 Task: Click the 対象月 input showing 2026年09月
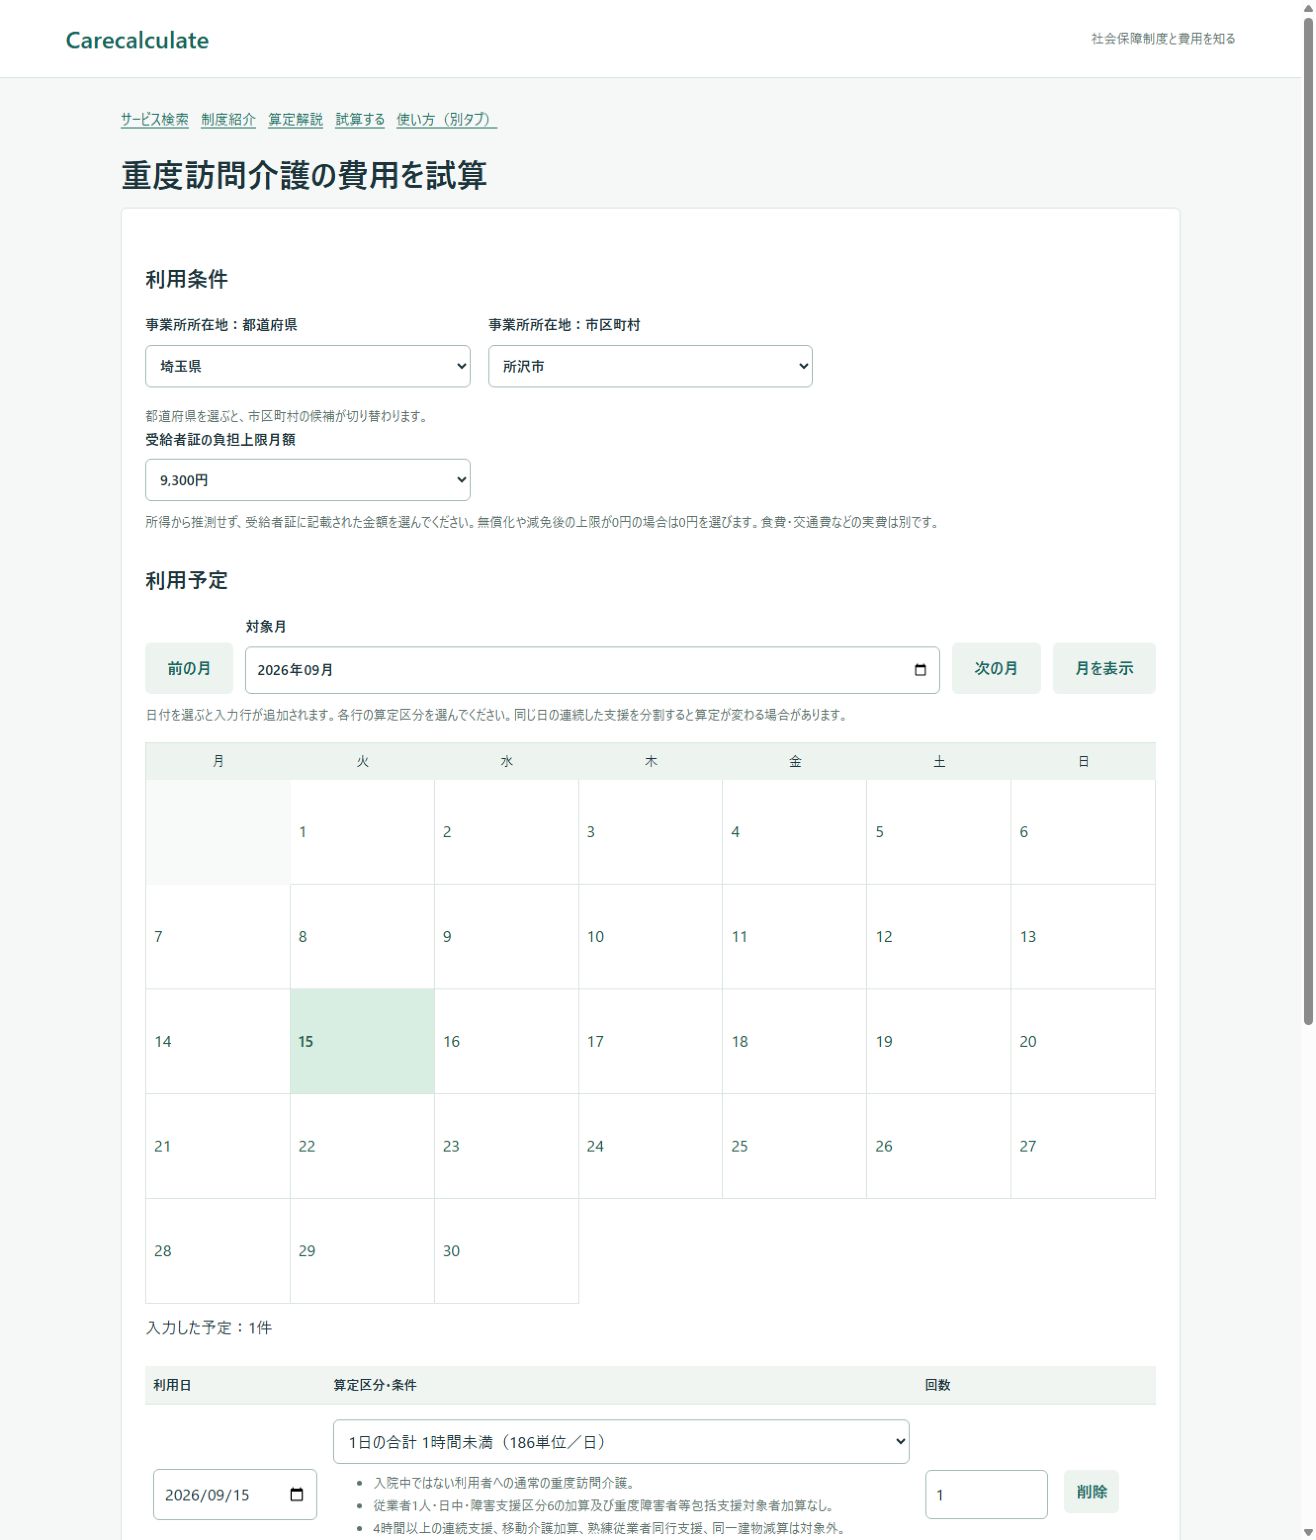pyautogui.click(x=592, y=670)
